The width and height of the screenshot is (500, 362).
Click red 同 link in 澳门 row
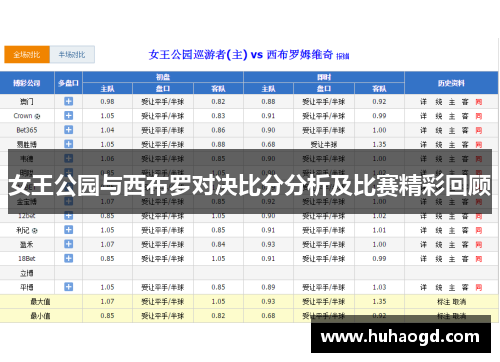[479, 102]
